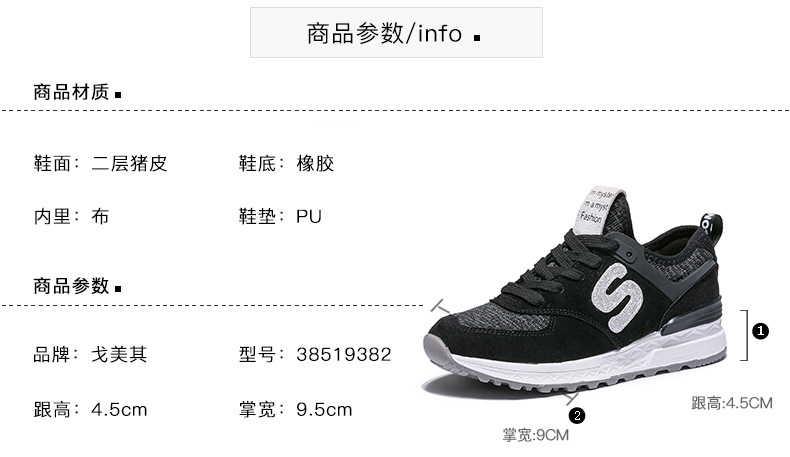Click the numbered marker 1 heel-height icon
This screenshot has height=457, width=790.
760,331
